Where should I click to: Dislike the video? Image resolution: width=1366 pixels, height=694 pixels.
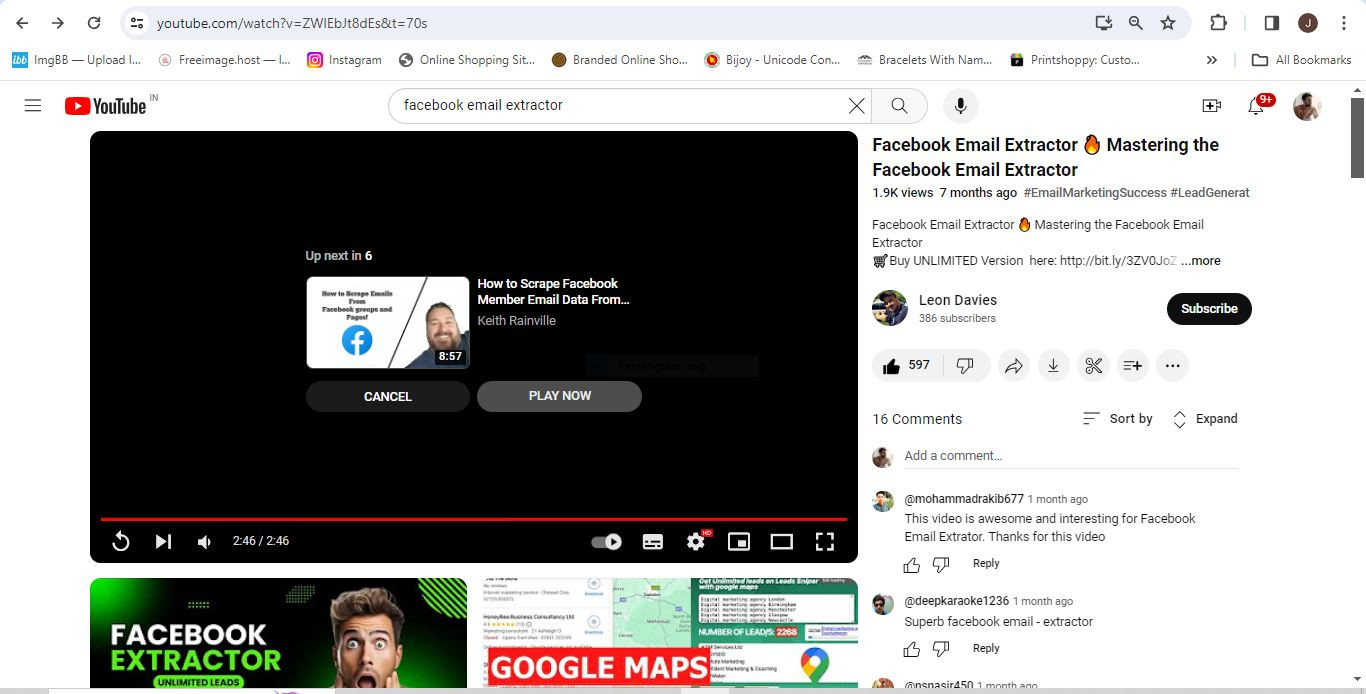click(966, 366)
